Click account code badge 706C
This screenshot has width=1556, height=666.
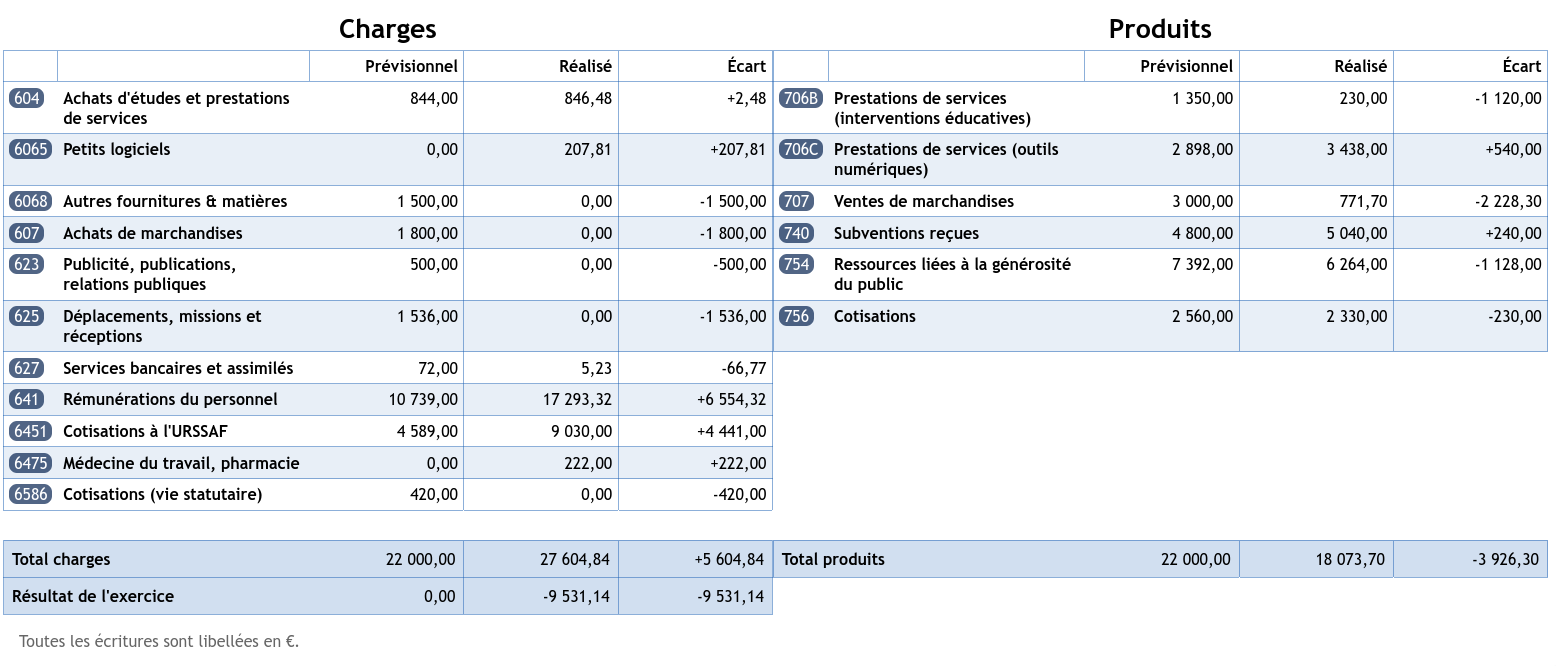[801, 149]
